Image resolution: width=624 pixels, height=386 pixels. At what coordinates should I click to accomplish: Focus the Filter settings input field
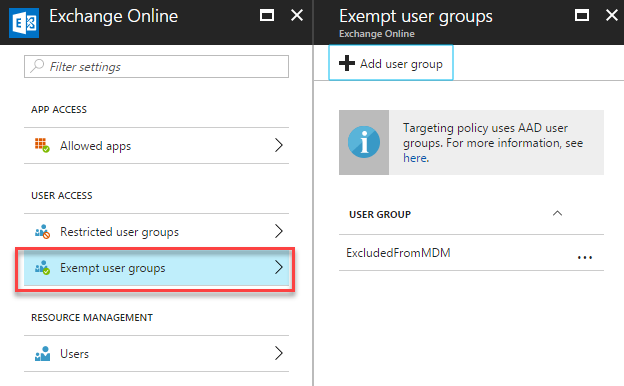point(156,66)
